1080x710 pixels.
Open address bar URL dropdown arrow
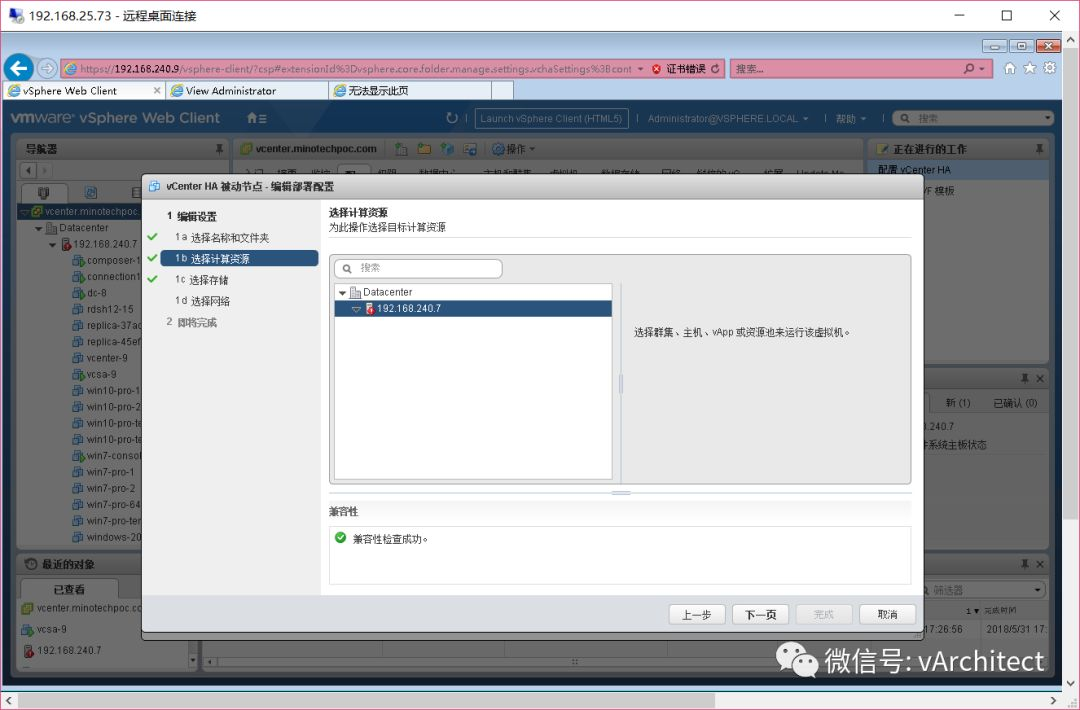tap(641, 69)
